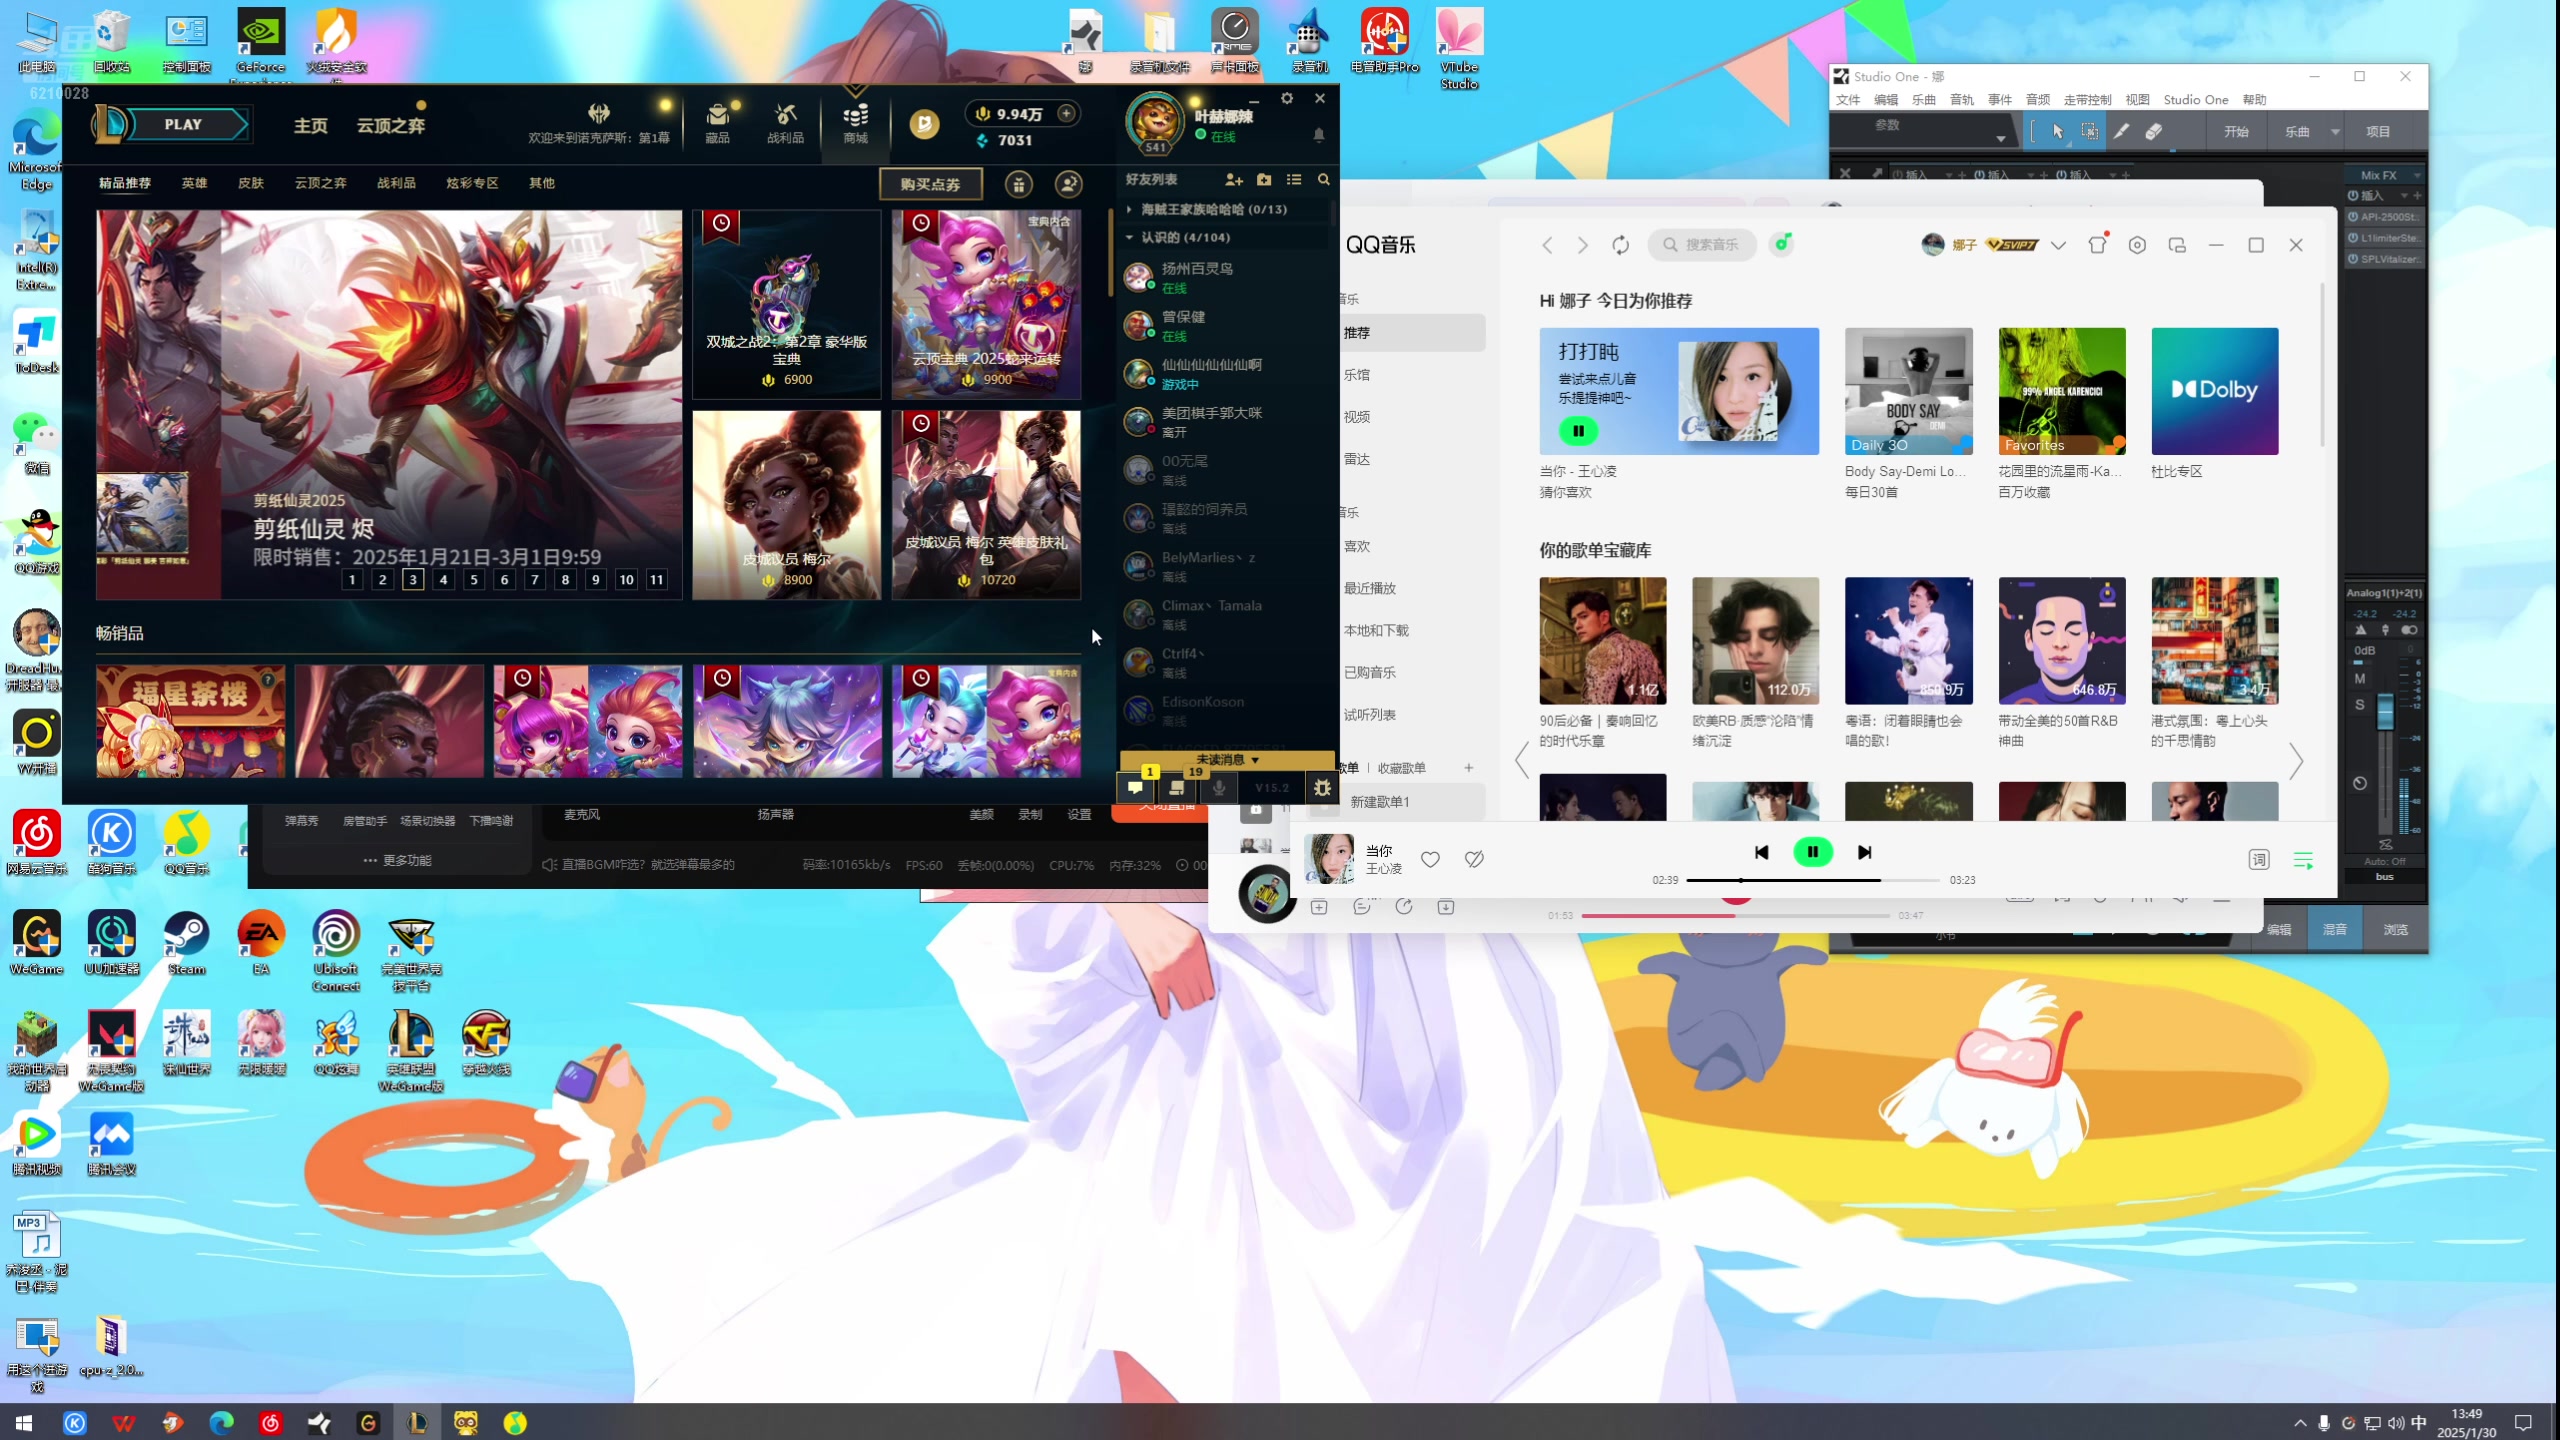The image size is (2560, 1440).
Task: Expand QQ Music account dropdown chevron
Action: pyautogui.click(x=2058, y=245)
